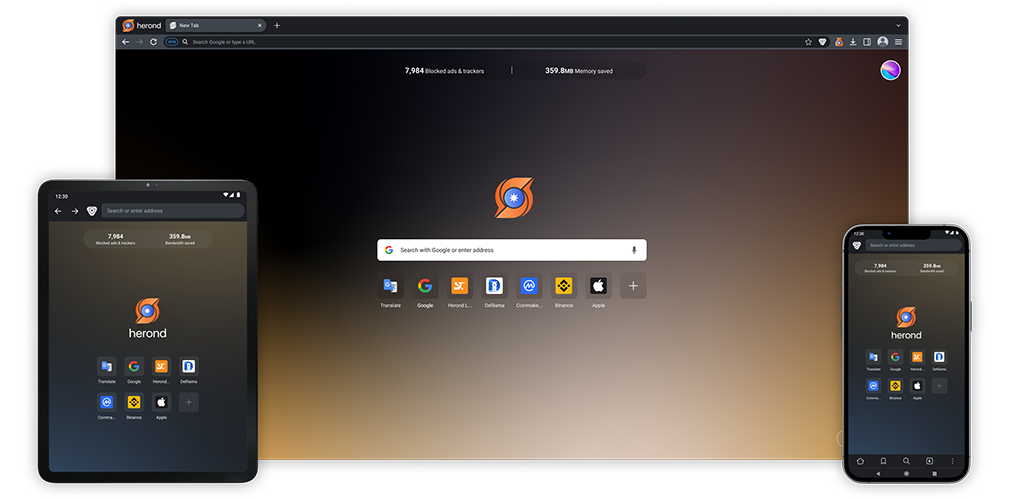Tap Search in the phone bottom bar
The image size is (1024, 500).
point(906,461)
